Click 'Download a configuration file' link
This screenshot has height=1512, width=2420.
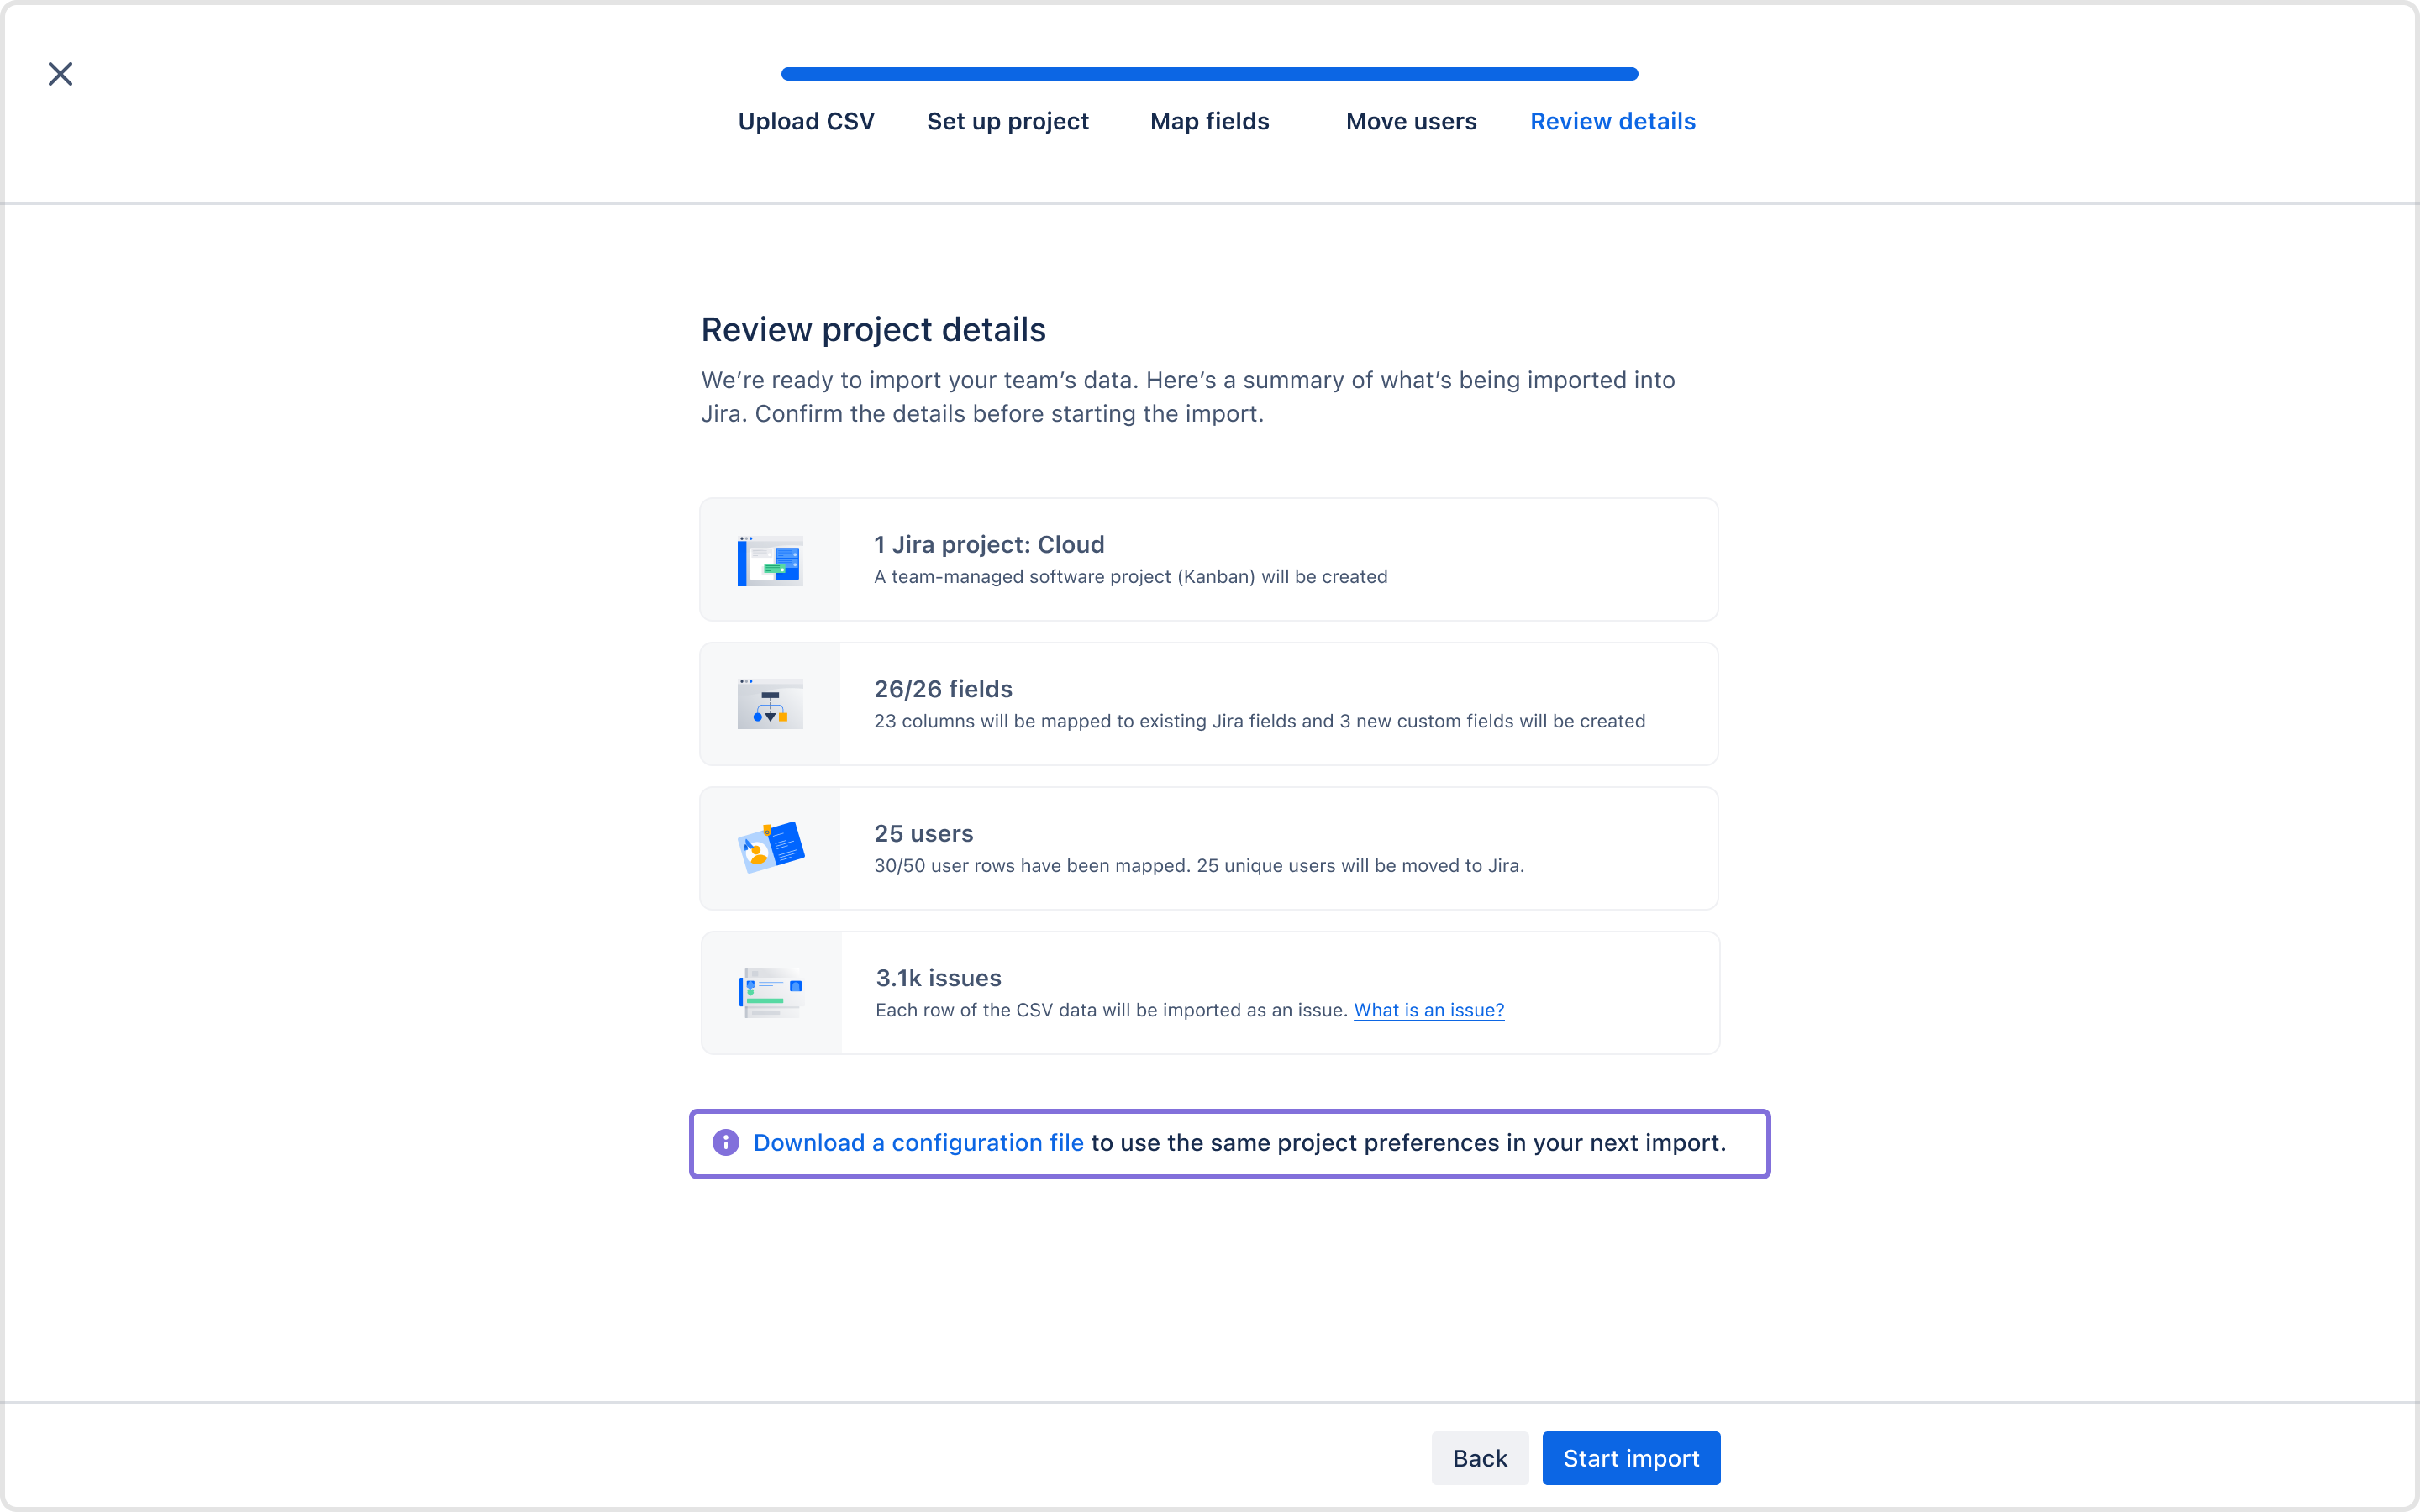[918, 1143]
